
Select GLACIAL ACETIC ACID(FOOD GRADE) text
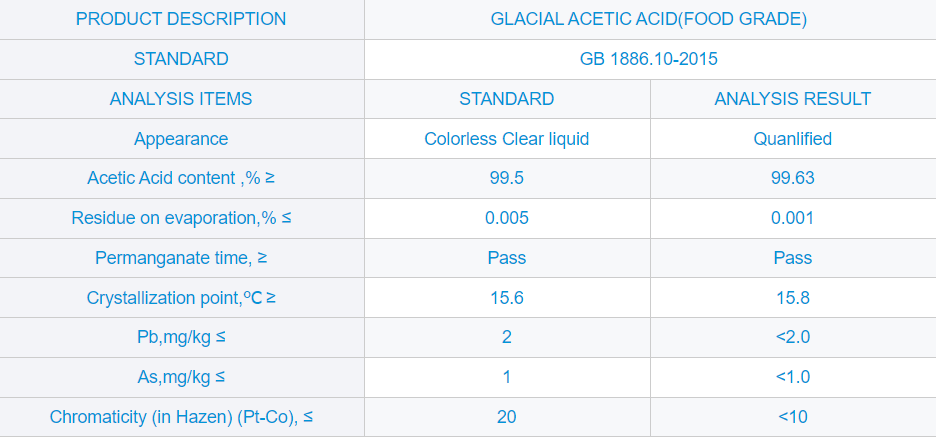coord(649,19)
